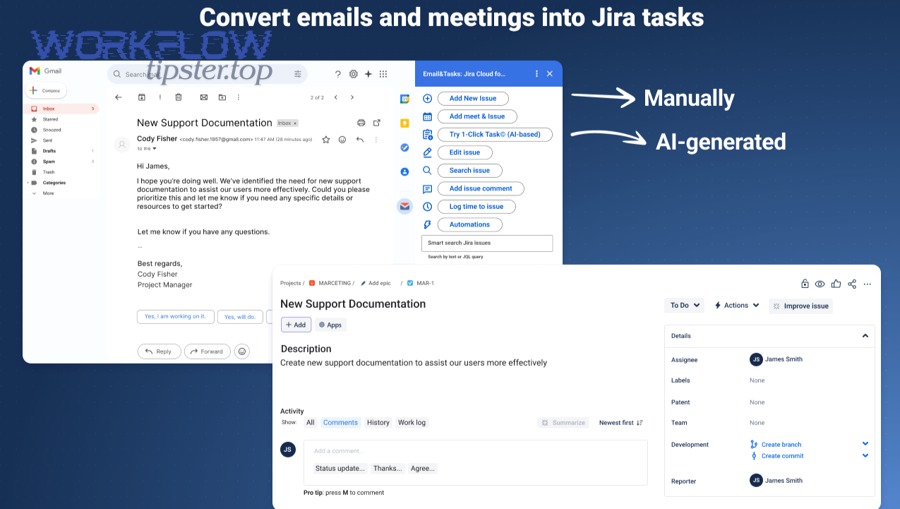Open Gmail settings gear icon
This screenshot has width=900, height=509.
(x=353, y=74)
